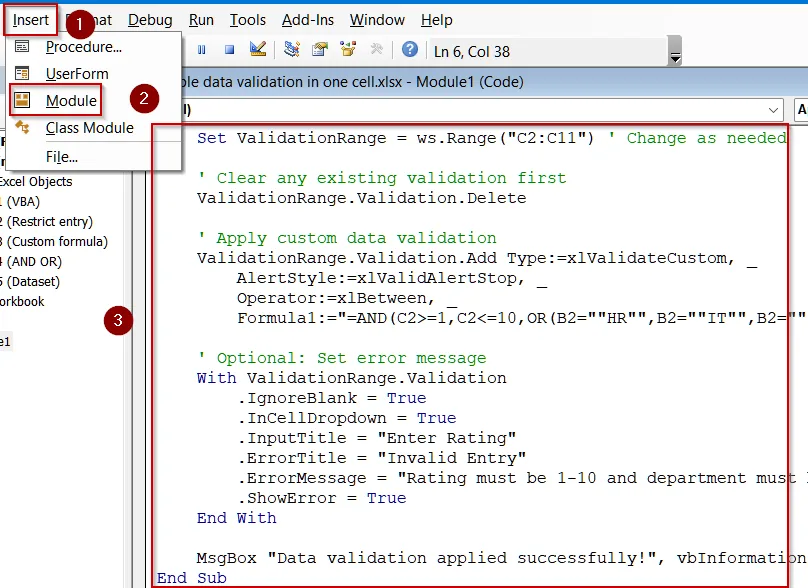Click the 'End Sub' line
This screenshot has height=588, width=808.
click(192, 578)
